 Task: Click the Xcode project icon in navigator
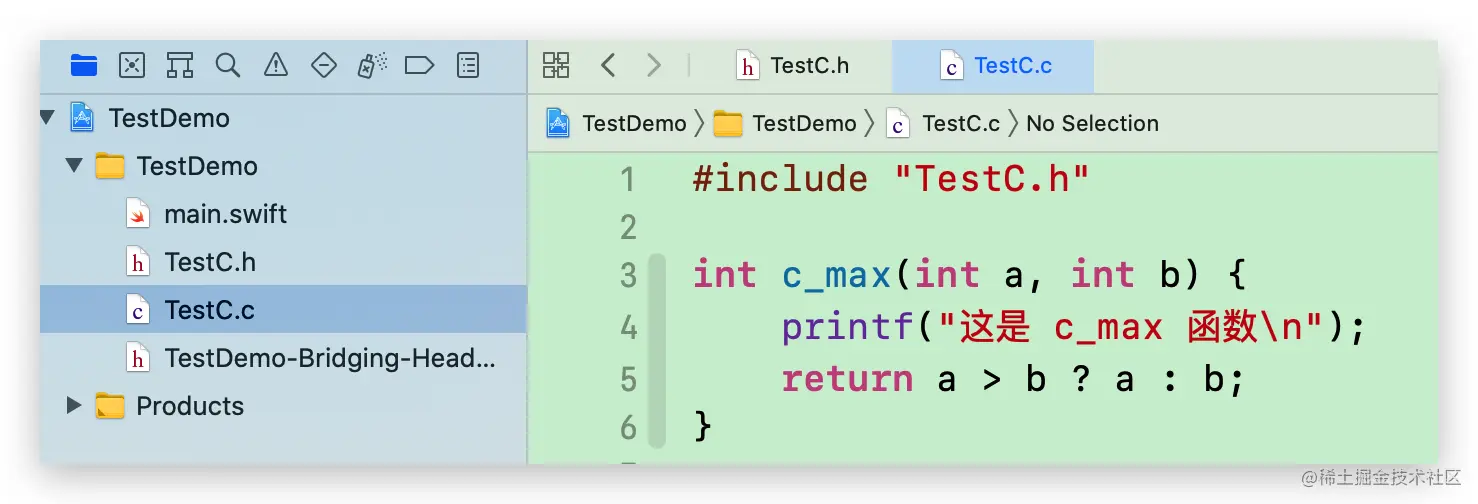[x=82, y=118]
